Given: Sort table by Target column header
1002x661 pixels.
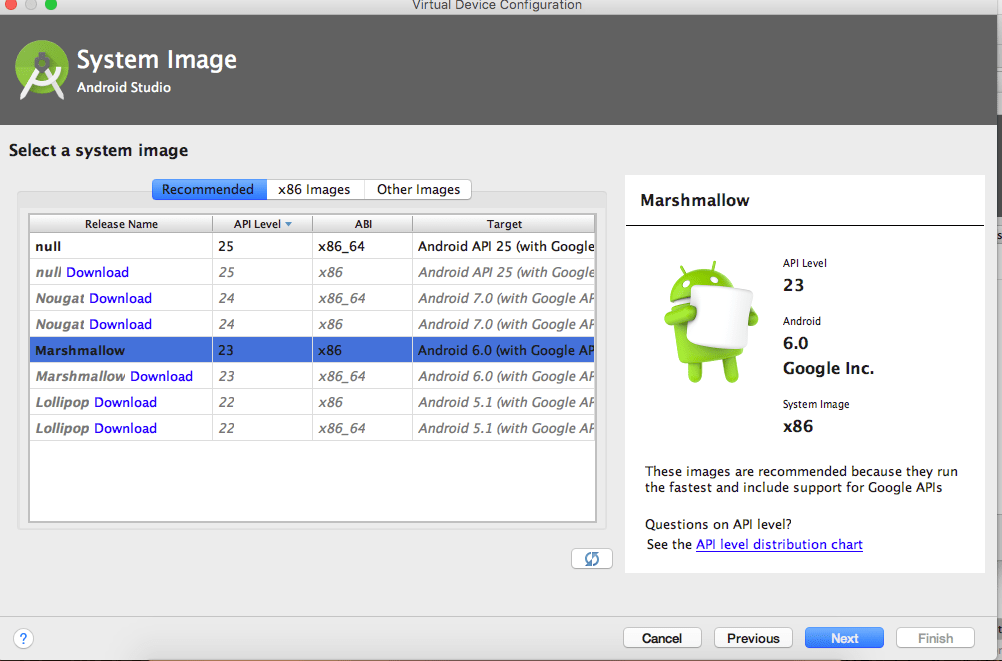Looking at the screenshot, I should (504, 224).
